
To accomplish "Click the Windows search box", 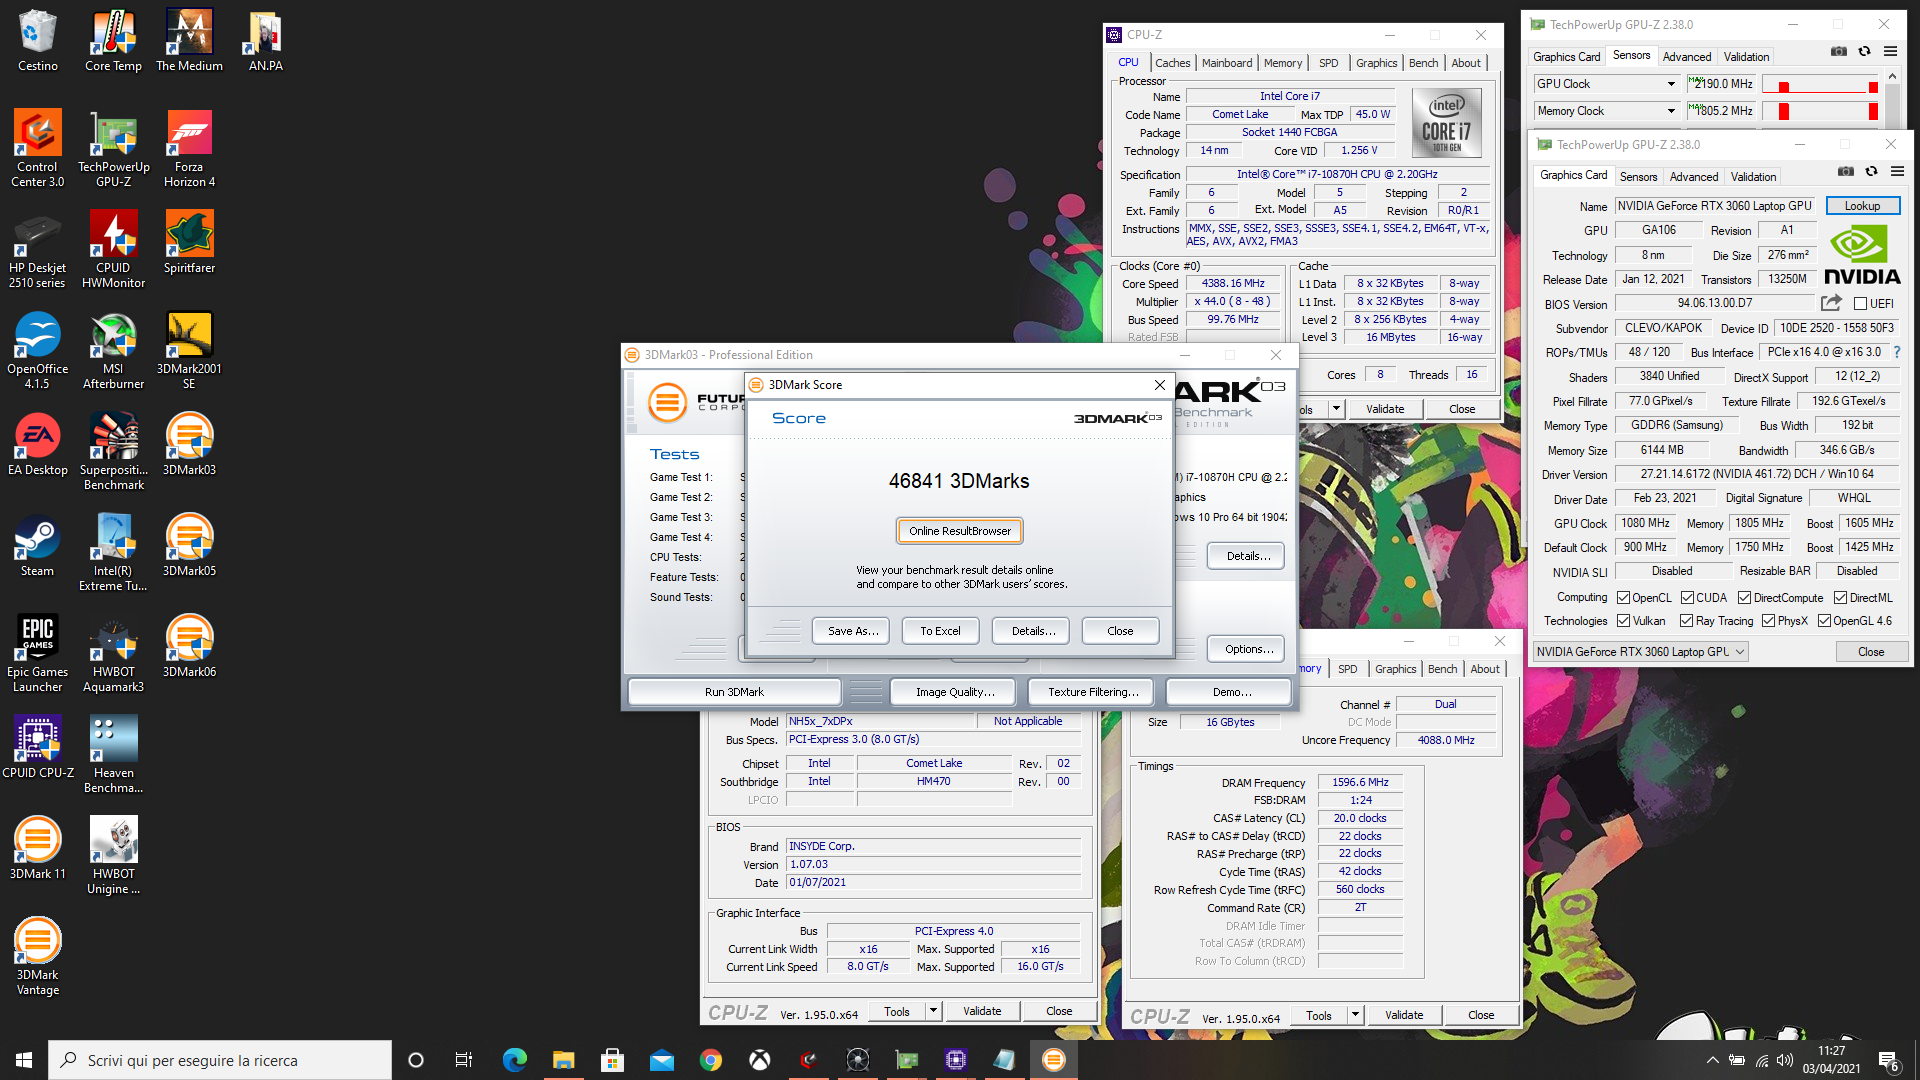I will [220, 1060].
